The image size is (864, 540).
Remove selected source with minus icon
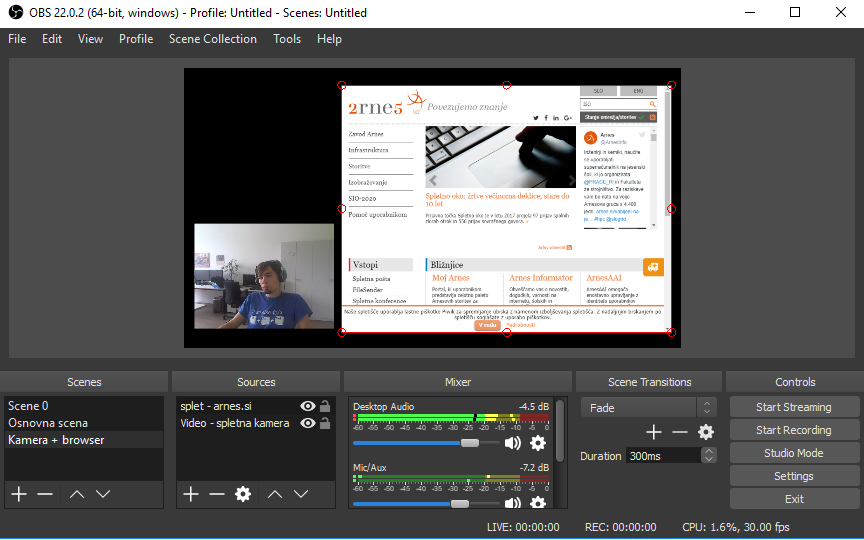217,494
